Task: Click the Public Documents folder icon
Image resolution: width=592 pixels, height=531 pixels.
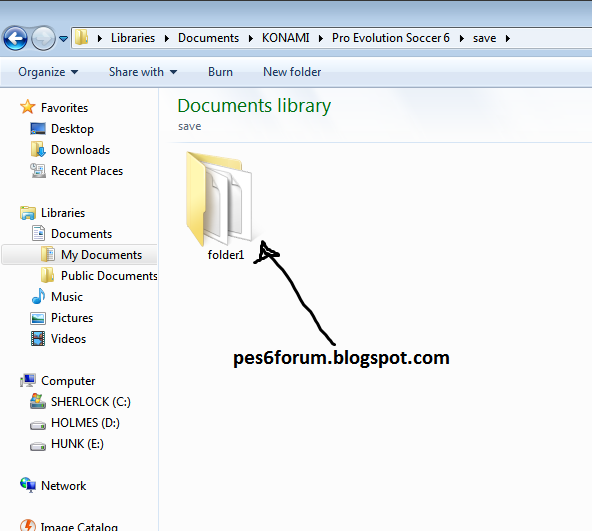Action: pos(48,275)
